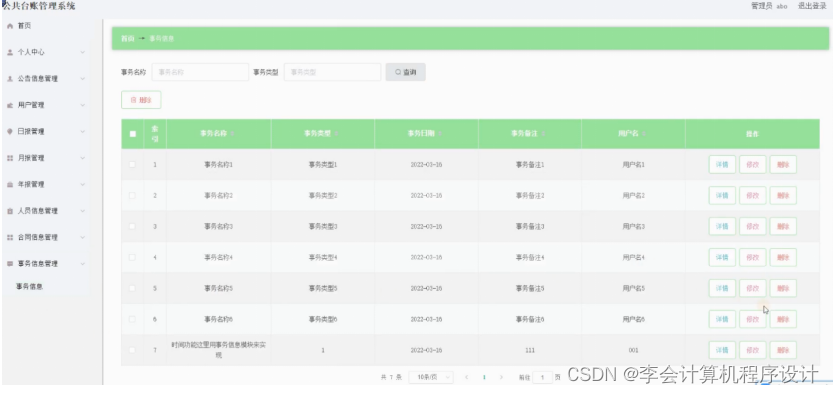Click the 删除 batch delete button
This screenshot has width=834, height=393.
coord(141,100)
